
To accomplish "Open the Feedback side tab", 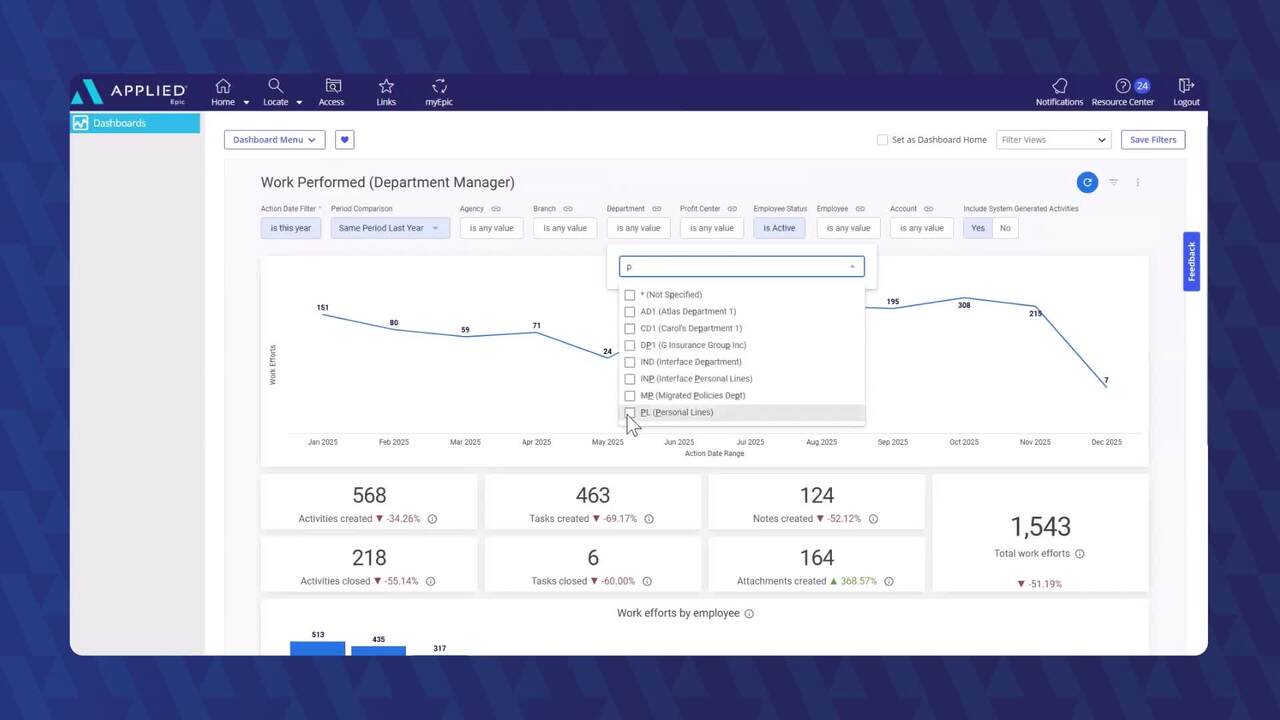I will pyautogui.click(x=1191, y=261).
